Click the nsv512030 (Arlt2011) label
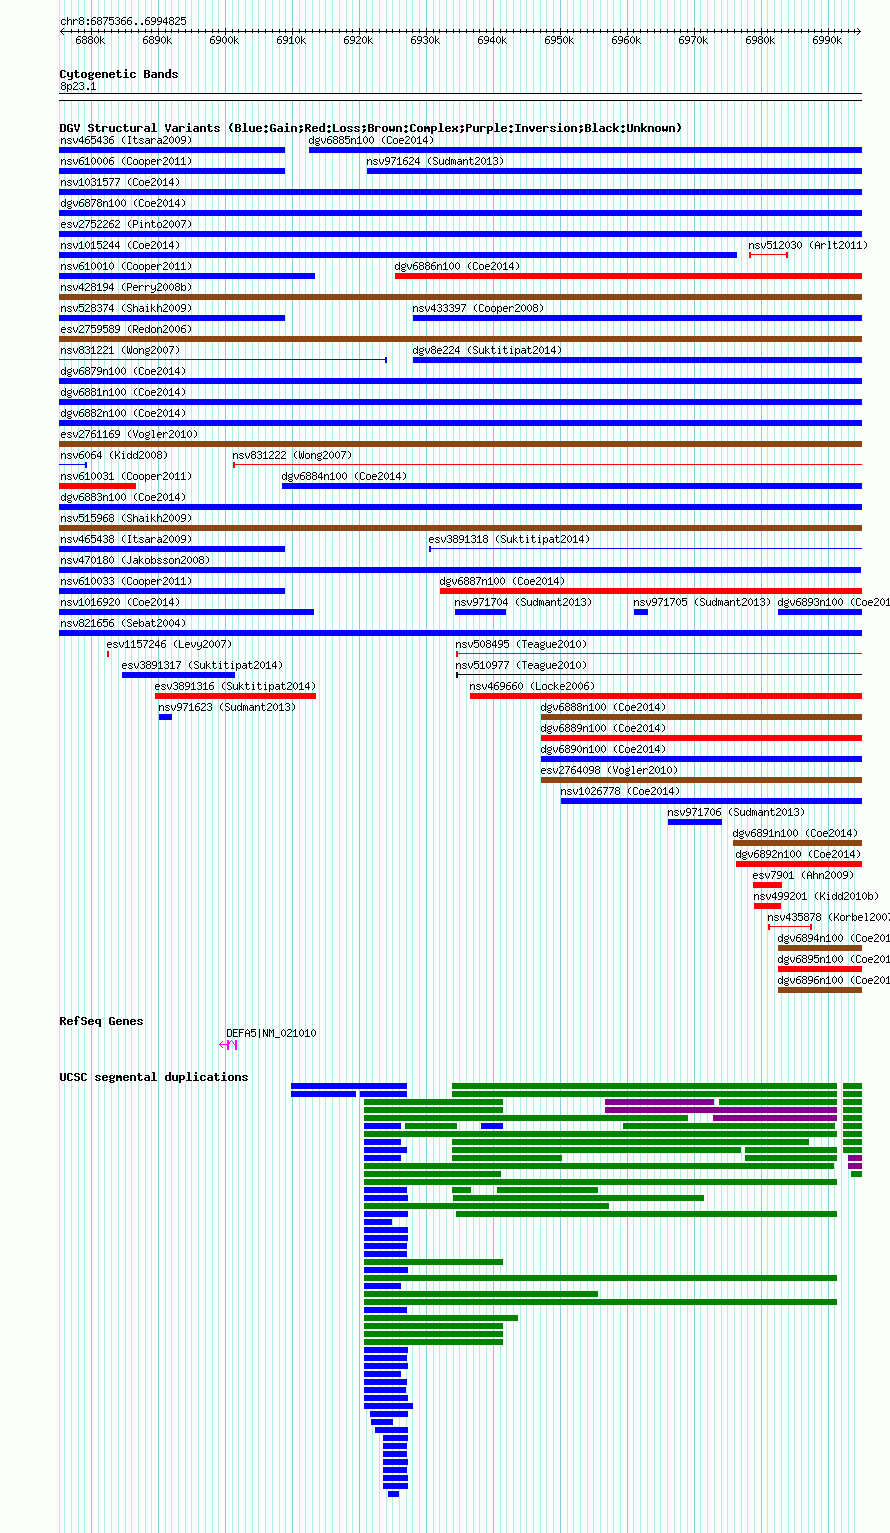This screenshot has width=890, height=1533. coord(809,245)
